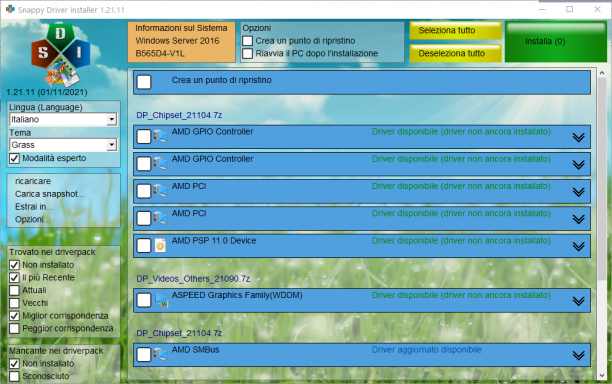
Task: Click the AMD SMBus driver name
Action: pos(196,350)
